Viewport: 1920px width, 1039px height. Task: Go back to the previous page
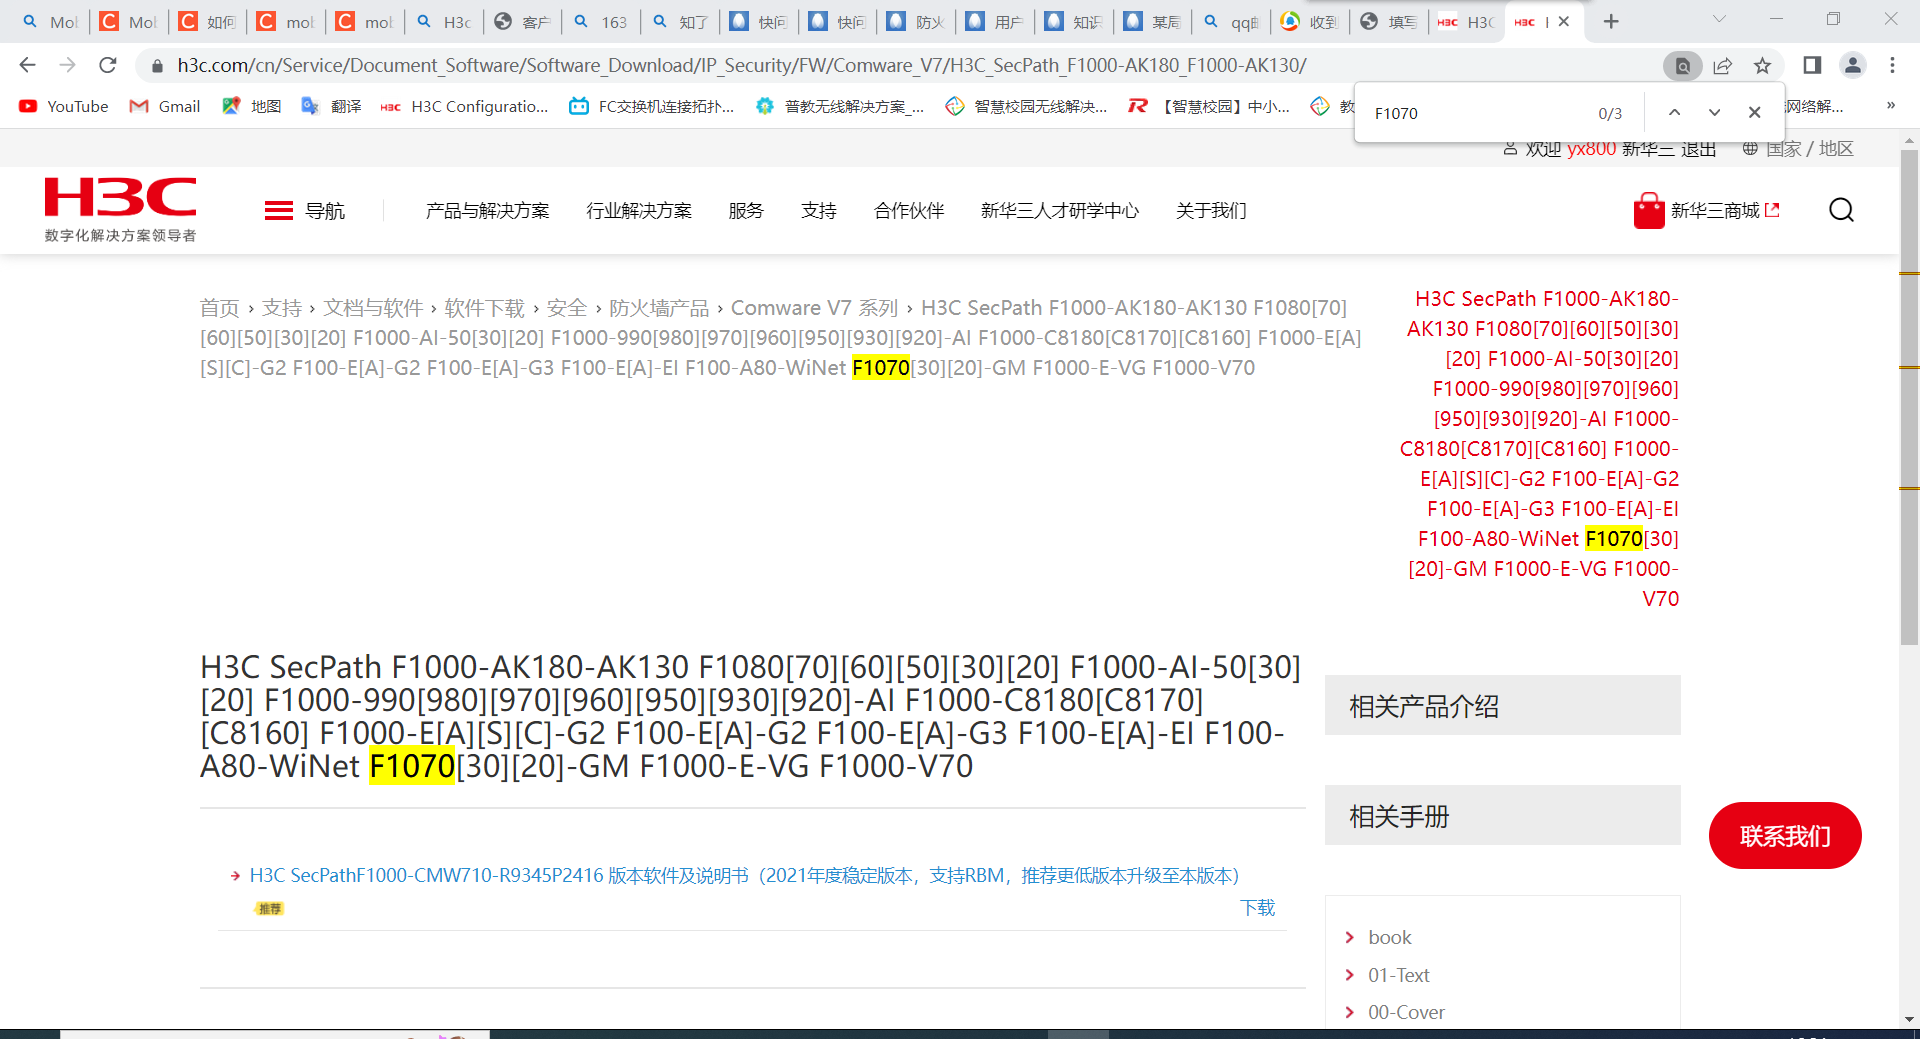(x=27, y=65)
